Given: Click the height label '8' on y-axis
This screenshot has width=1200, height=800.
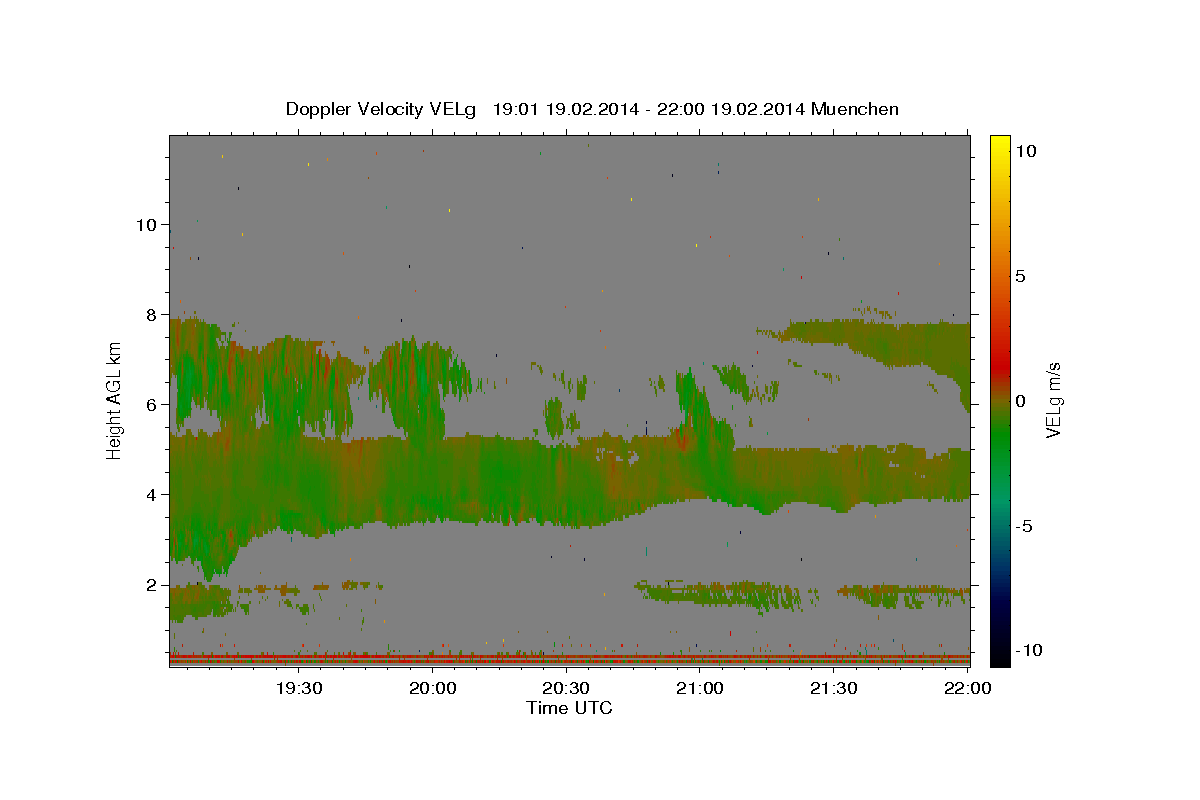Looking at the screenshot, I should point(153,315).
